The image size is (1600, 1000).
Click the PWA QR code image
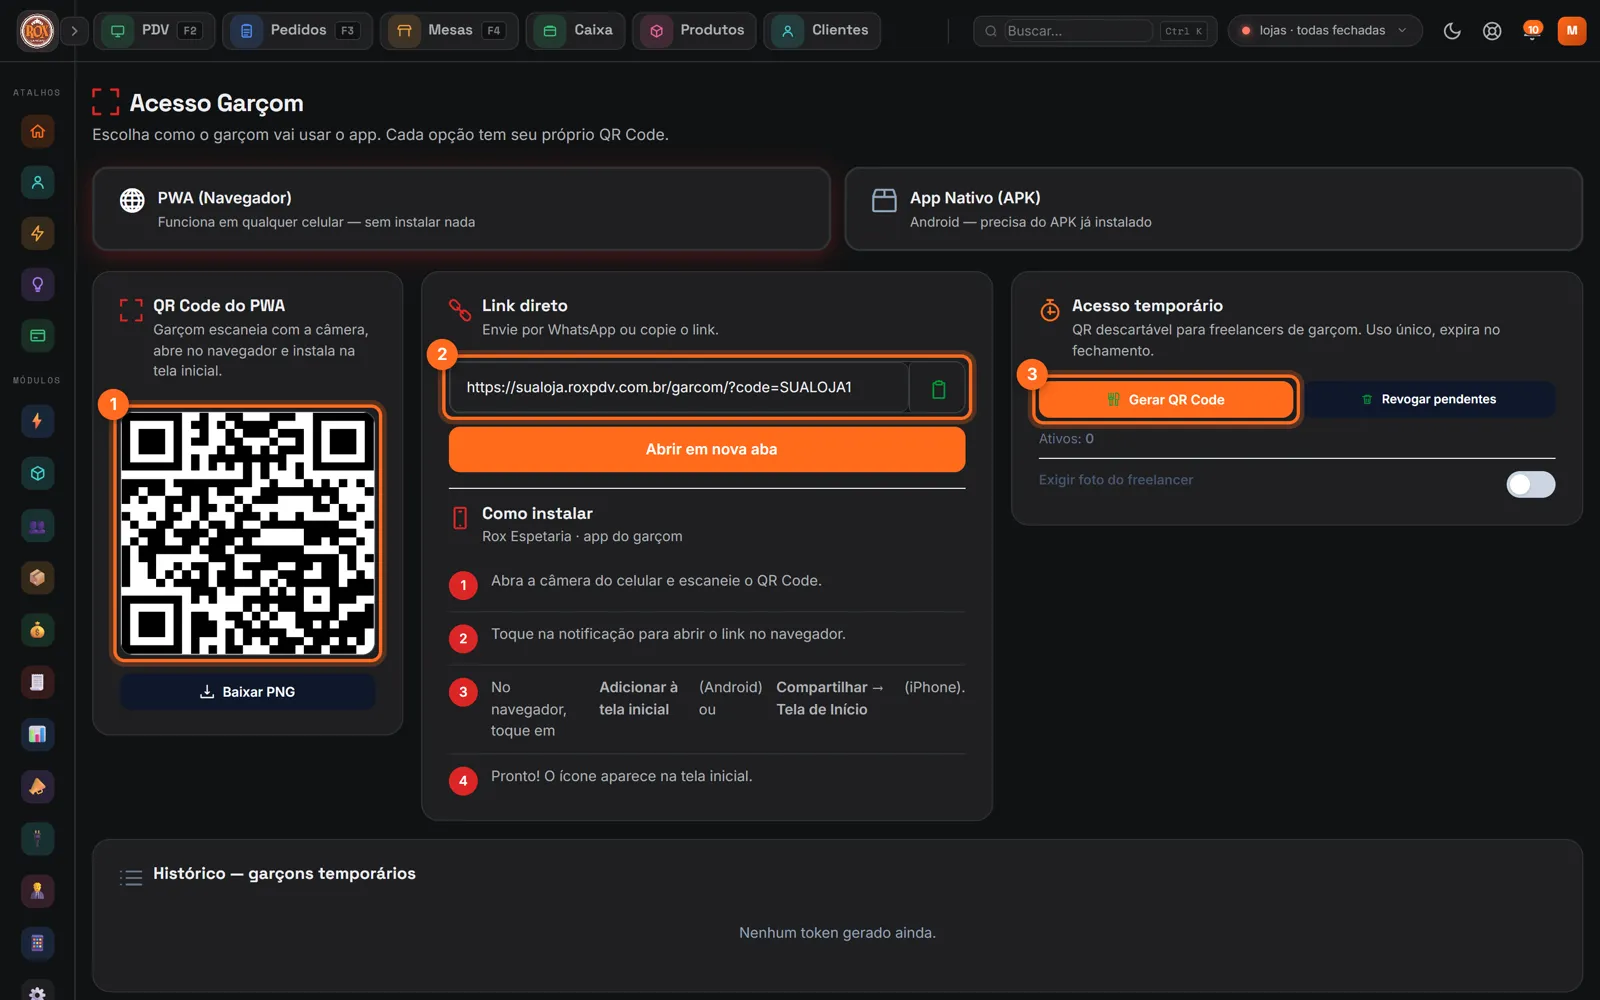(248, 534)
